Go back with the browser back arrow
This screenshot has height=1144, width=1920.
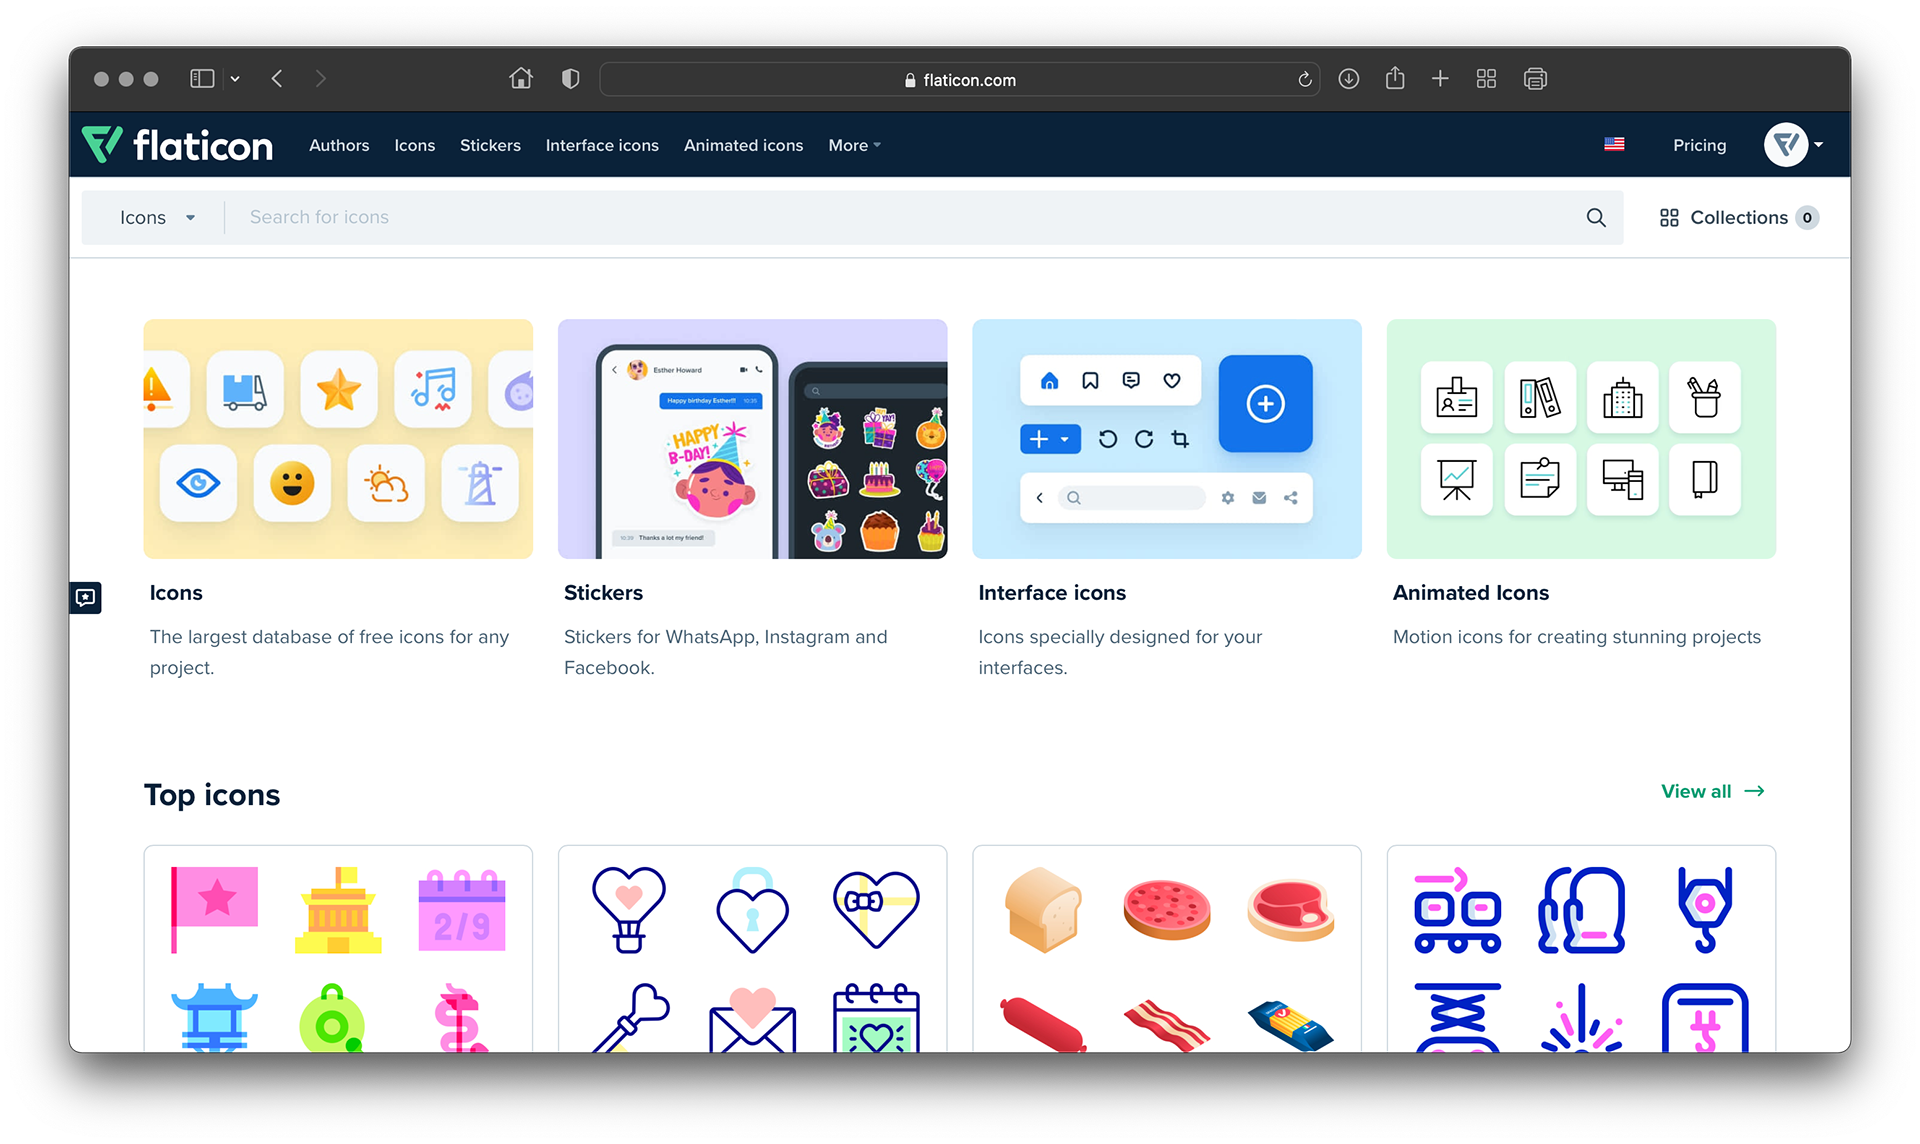(277, 79)
